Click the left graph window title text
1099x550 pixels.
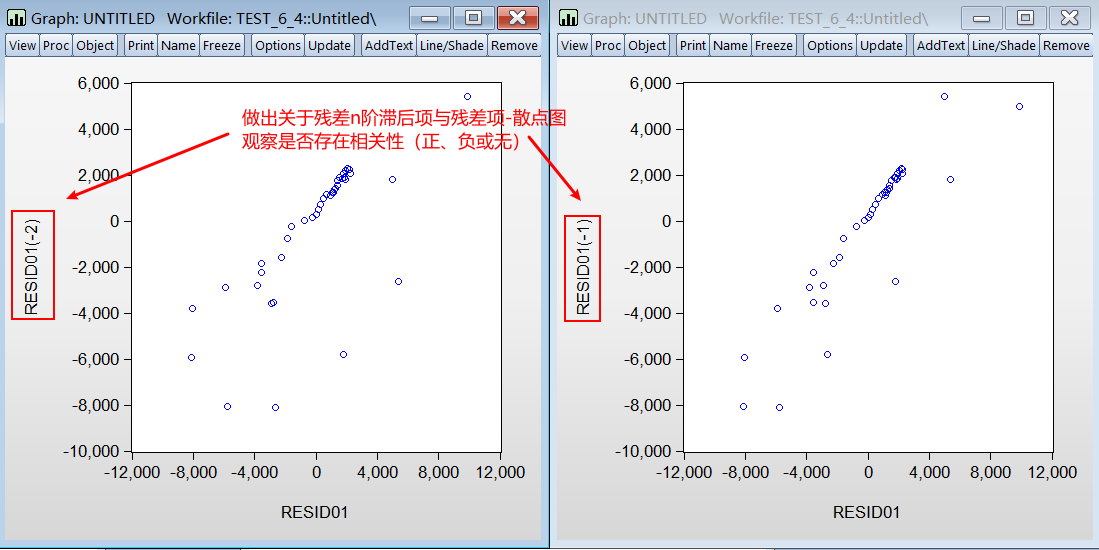coord(204,18)
